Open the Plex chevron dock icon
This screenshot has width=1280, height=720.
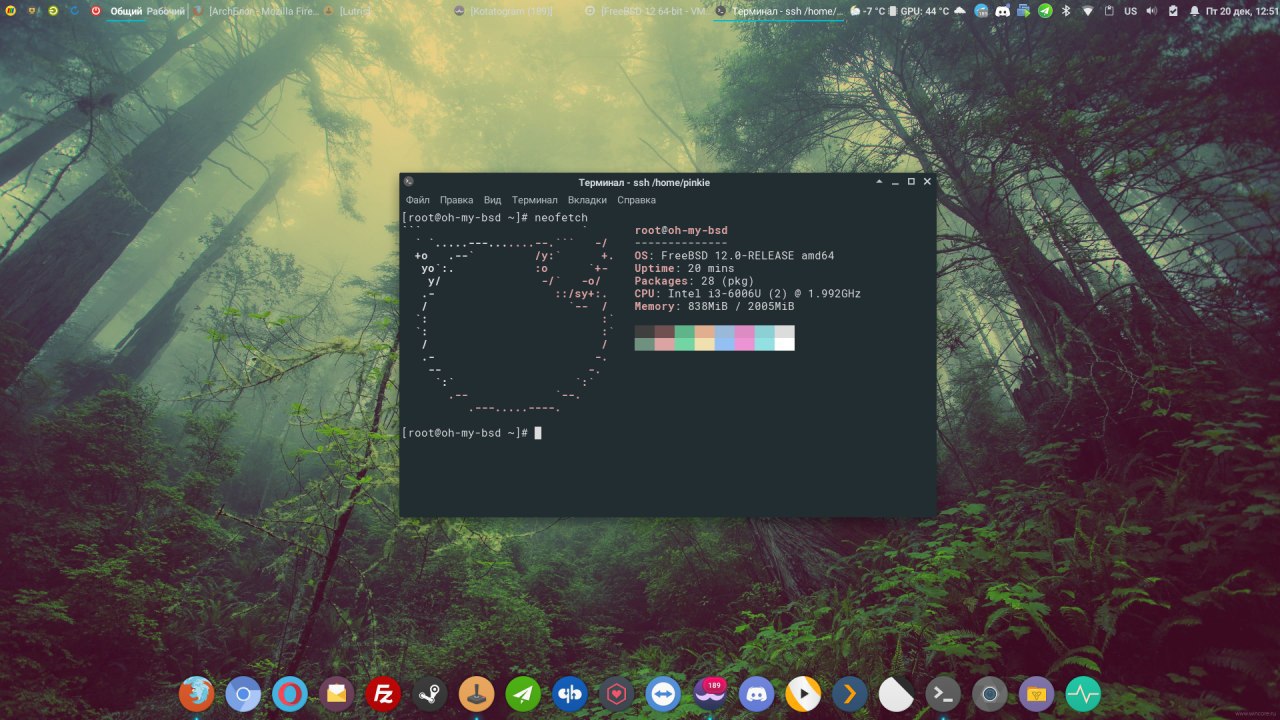850,693
